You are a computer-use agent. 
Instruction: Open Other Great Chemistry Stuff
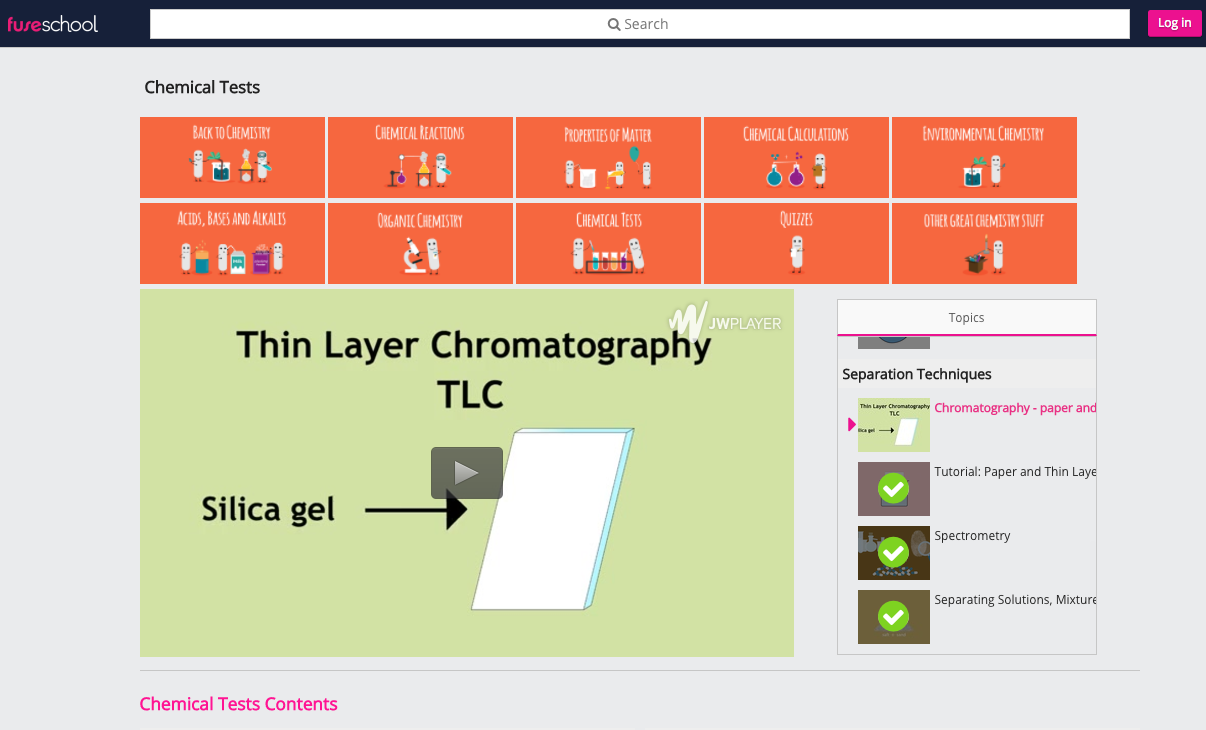point(984,243)
